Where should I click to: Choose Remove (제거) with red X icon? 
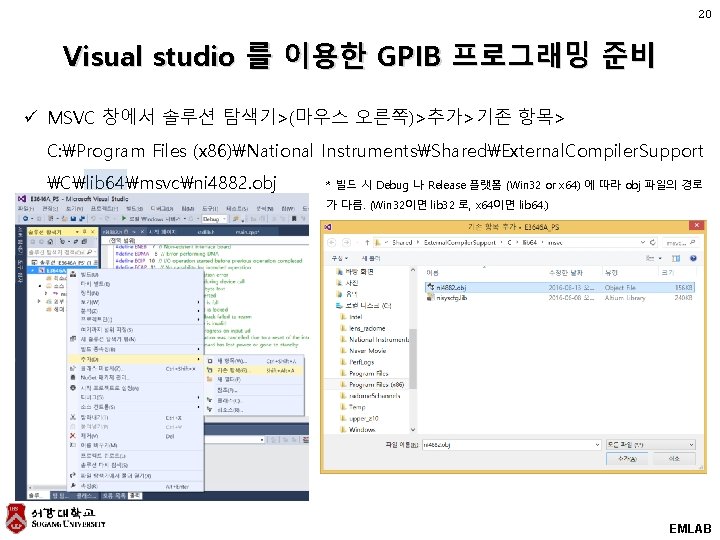(x=135, y=435)
